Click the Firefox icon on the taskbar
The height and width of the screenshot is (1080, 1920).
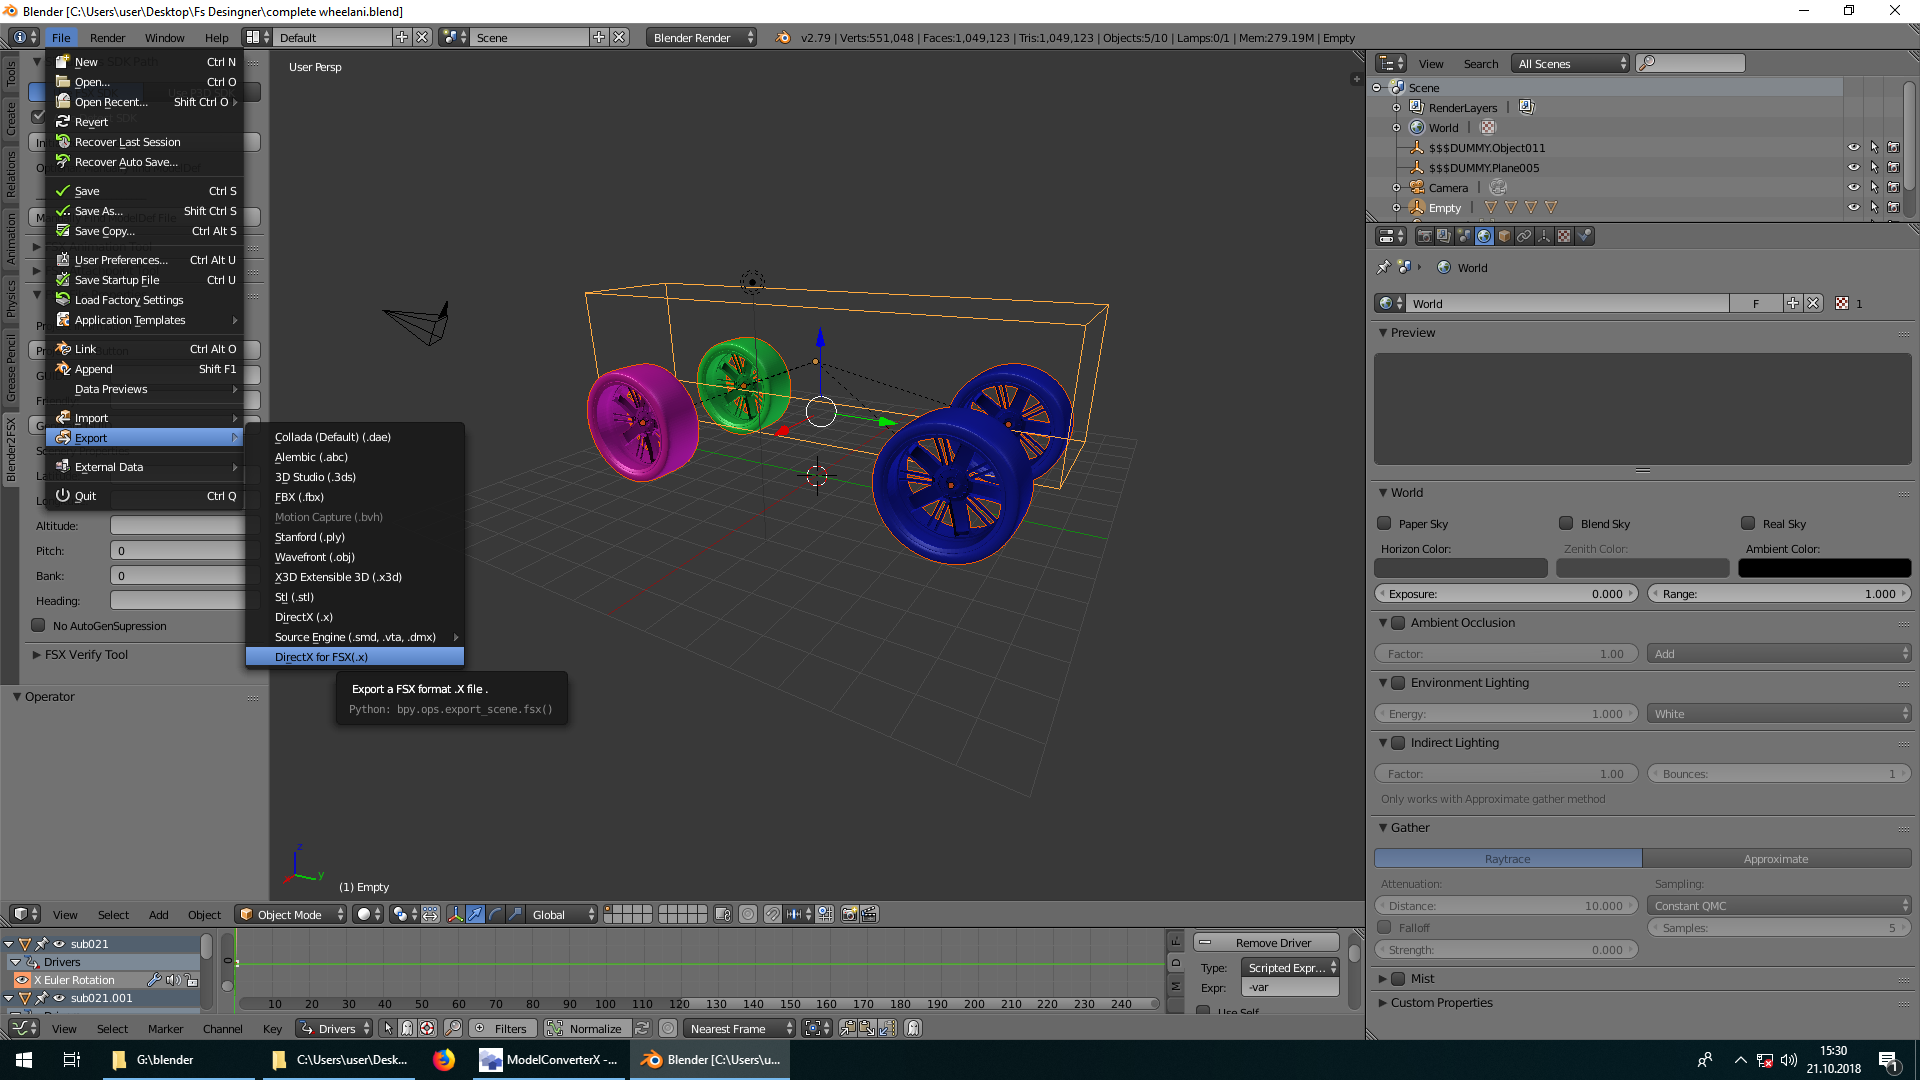[444, 1060]
